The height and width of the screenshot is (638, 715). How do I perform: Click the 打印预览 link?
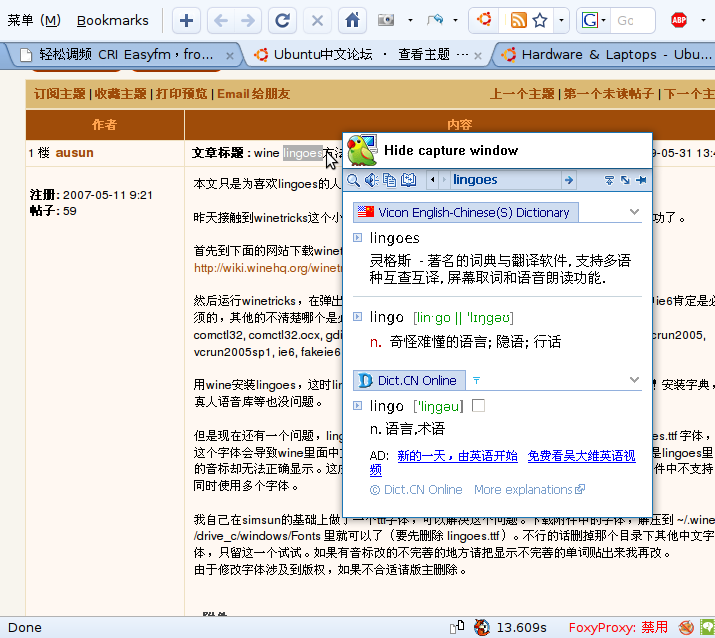coord(181,94)
